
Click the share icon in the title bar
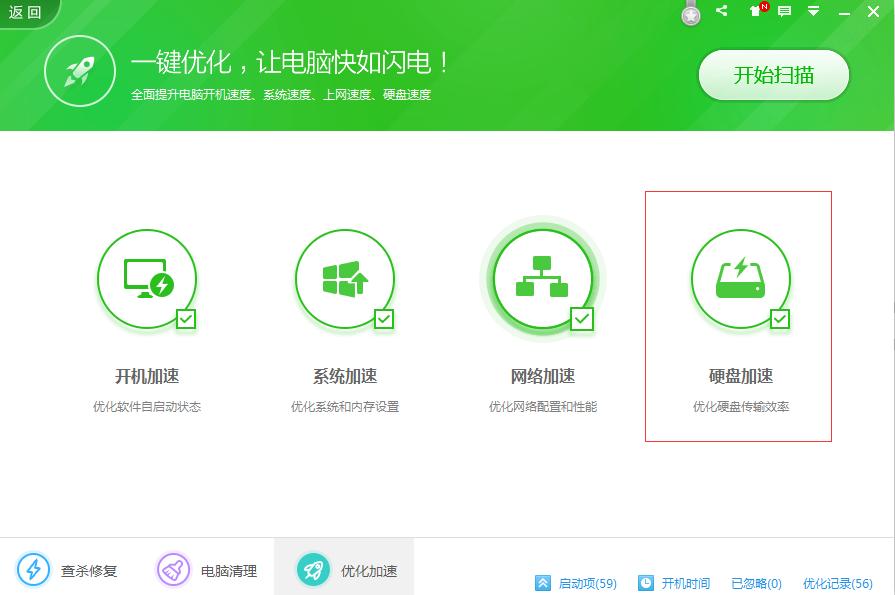click(x=722, y=11)
